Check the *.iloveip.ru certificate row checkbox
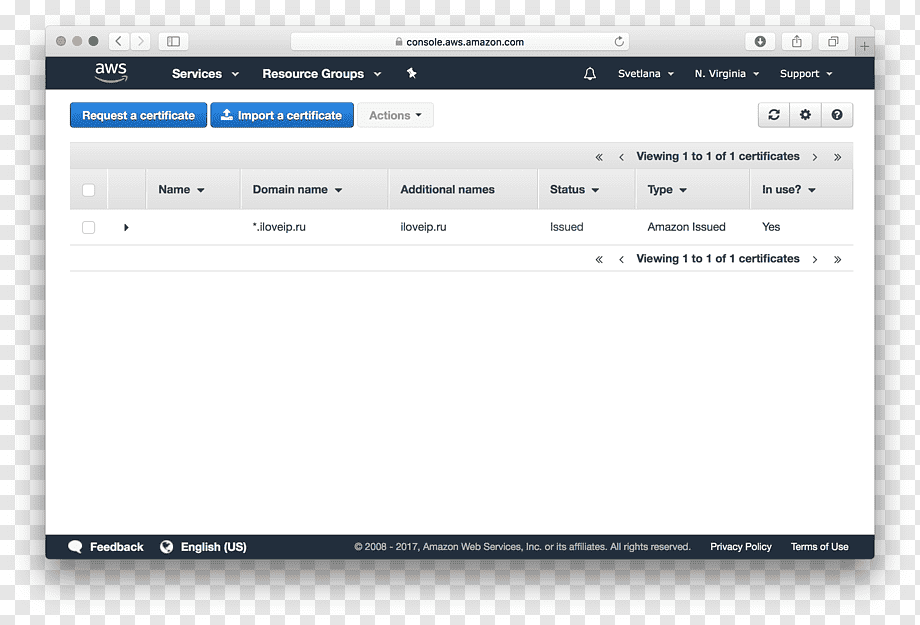 click(89, 227)
